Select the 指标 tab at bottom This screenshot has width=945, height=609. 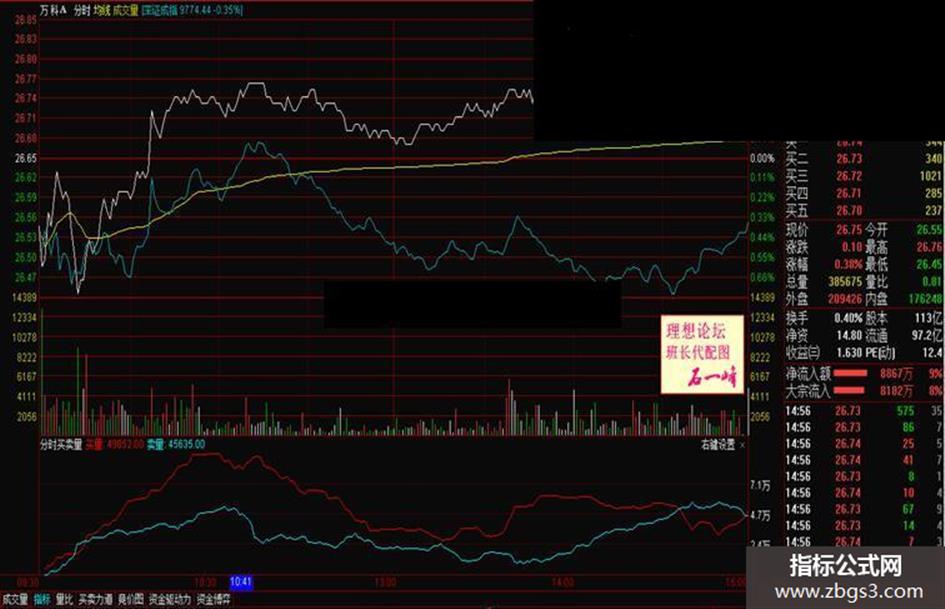42,599
